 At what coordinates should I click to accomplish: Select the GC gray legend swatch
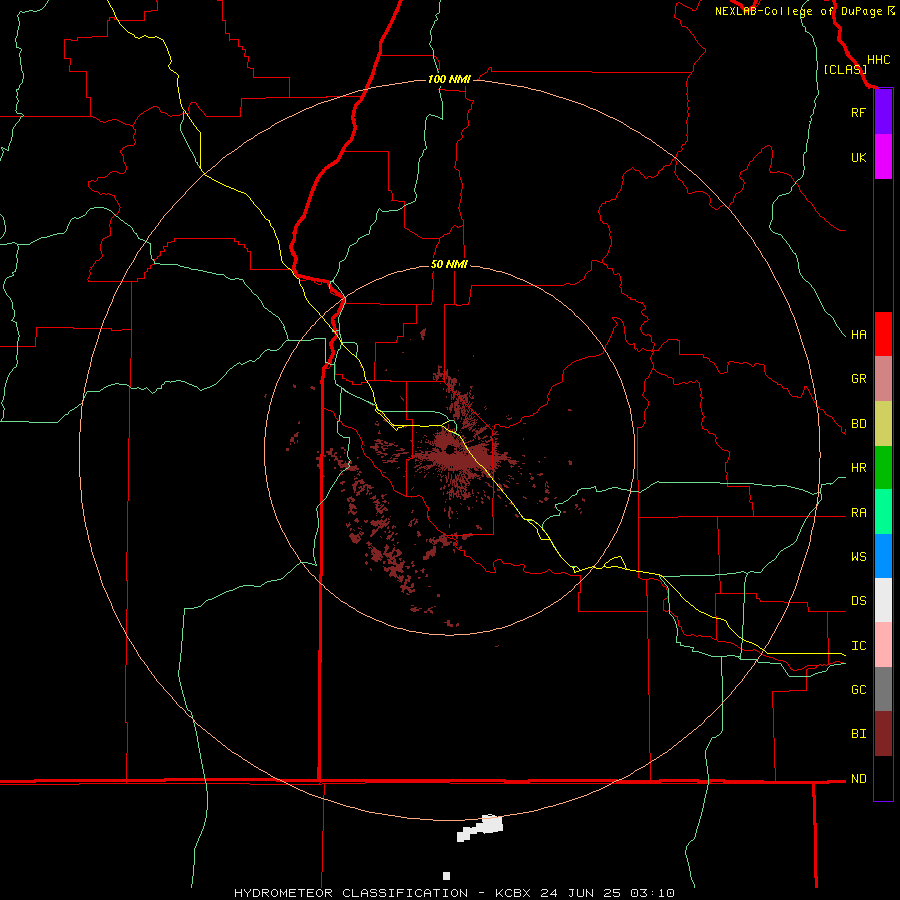point(883,689)
